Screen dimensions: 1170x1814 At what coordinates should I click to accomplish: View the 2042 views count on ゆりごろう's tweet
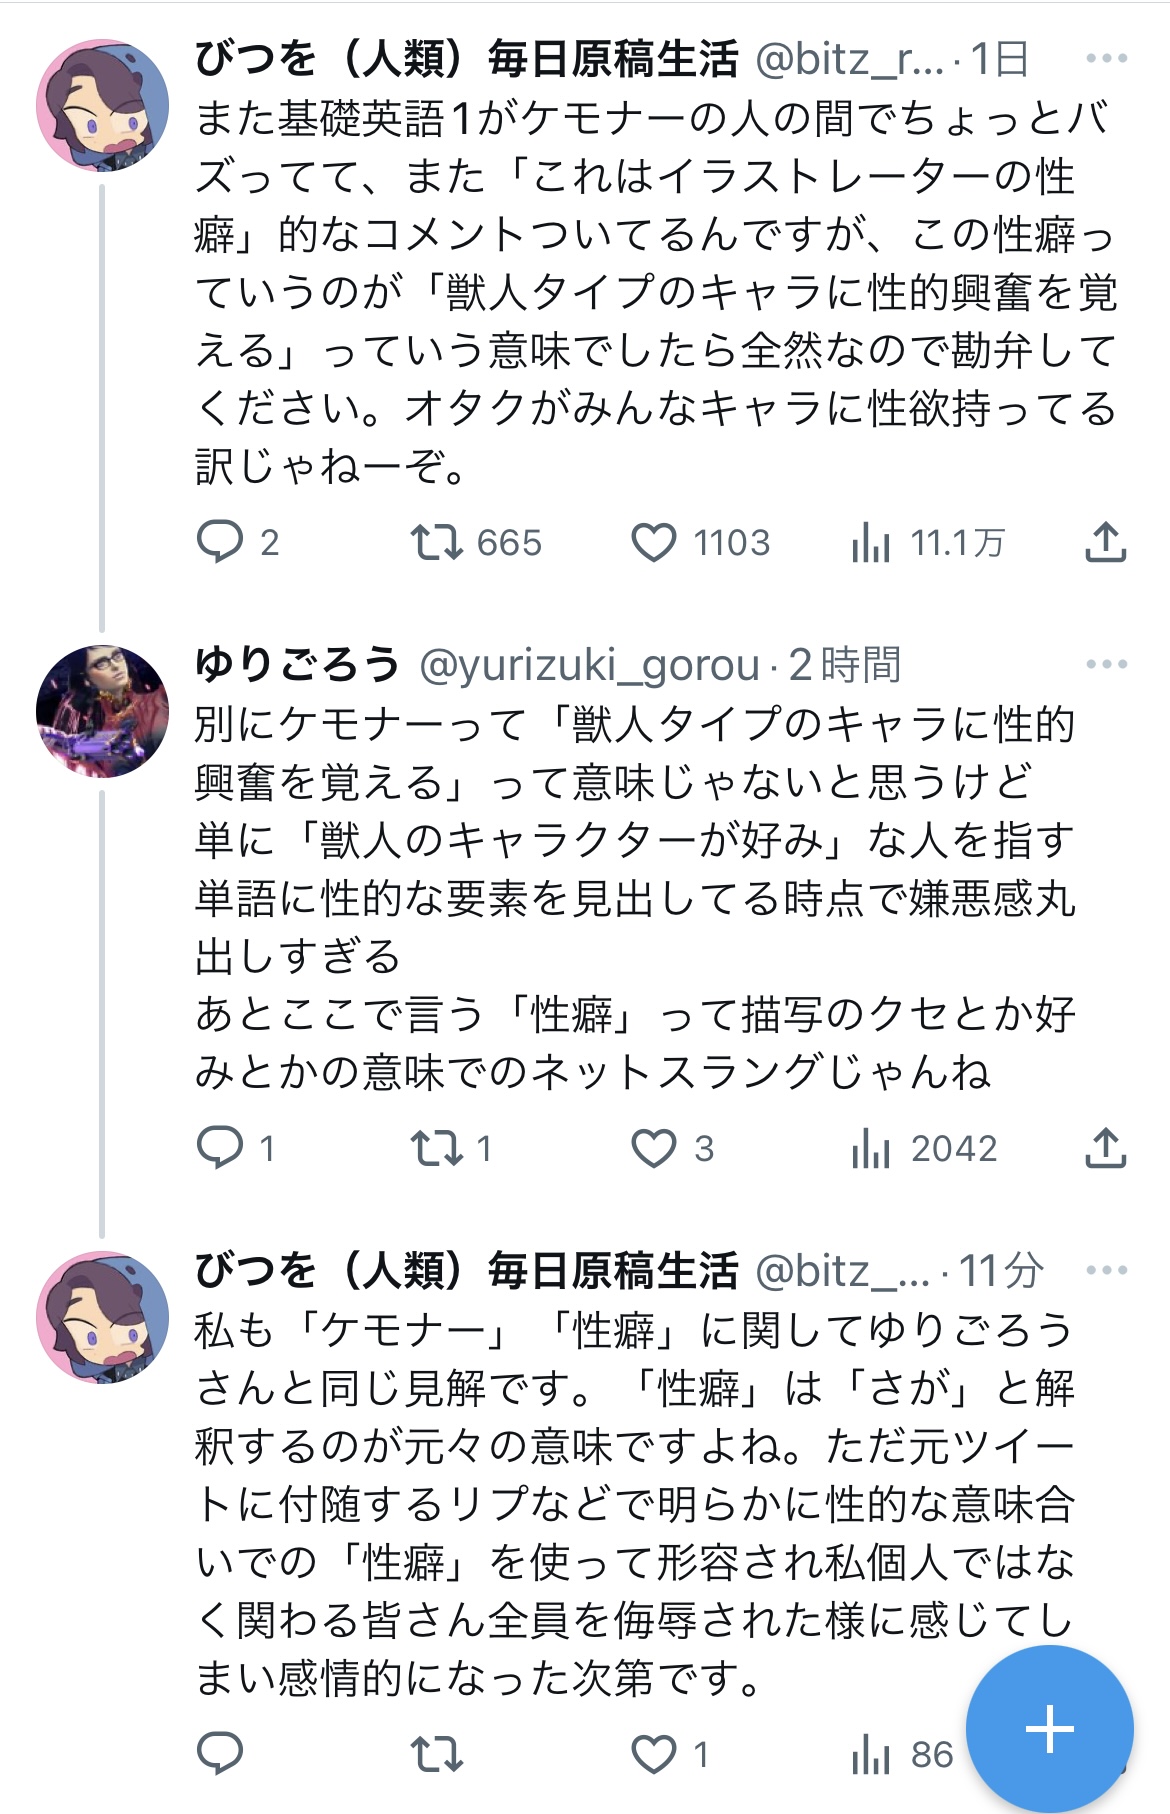coord(871,1148)
